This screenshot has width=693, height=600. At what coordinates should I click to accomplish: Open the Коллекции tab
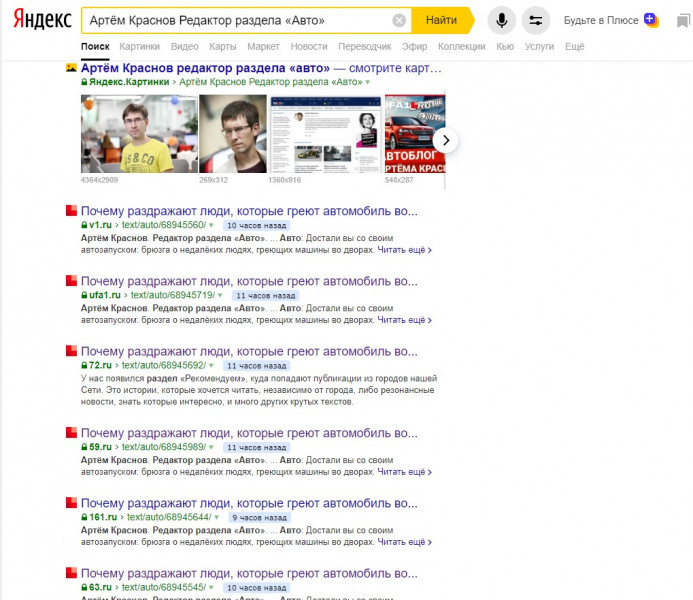pos(461,46)
